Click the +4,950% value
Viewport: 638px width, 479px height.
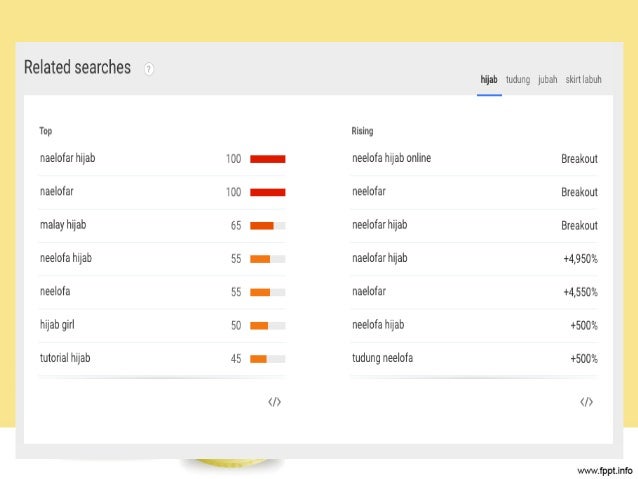581,259
